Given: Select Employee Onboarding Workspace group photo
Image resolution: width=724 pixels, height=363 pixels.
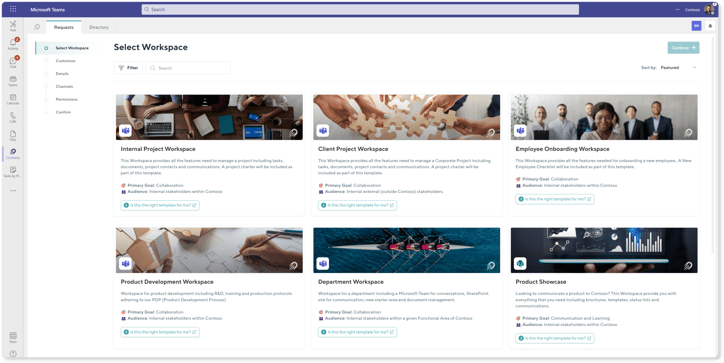Looking at the screenshot, I should coord(604,117).
